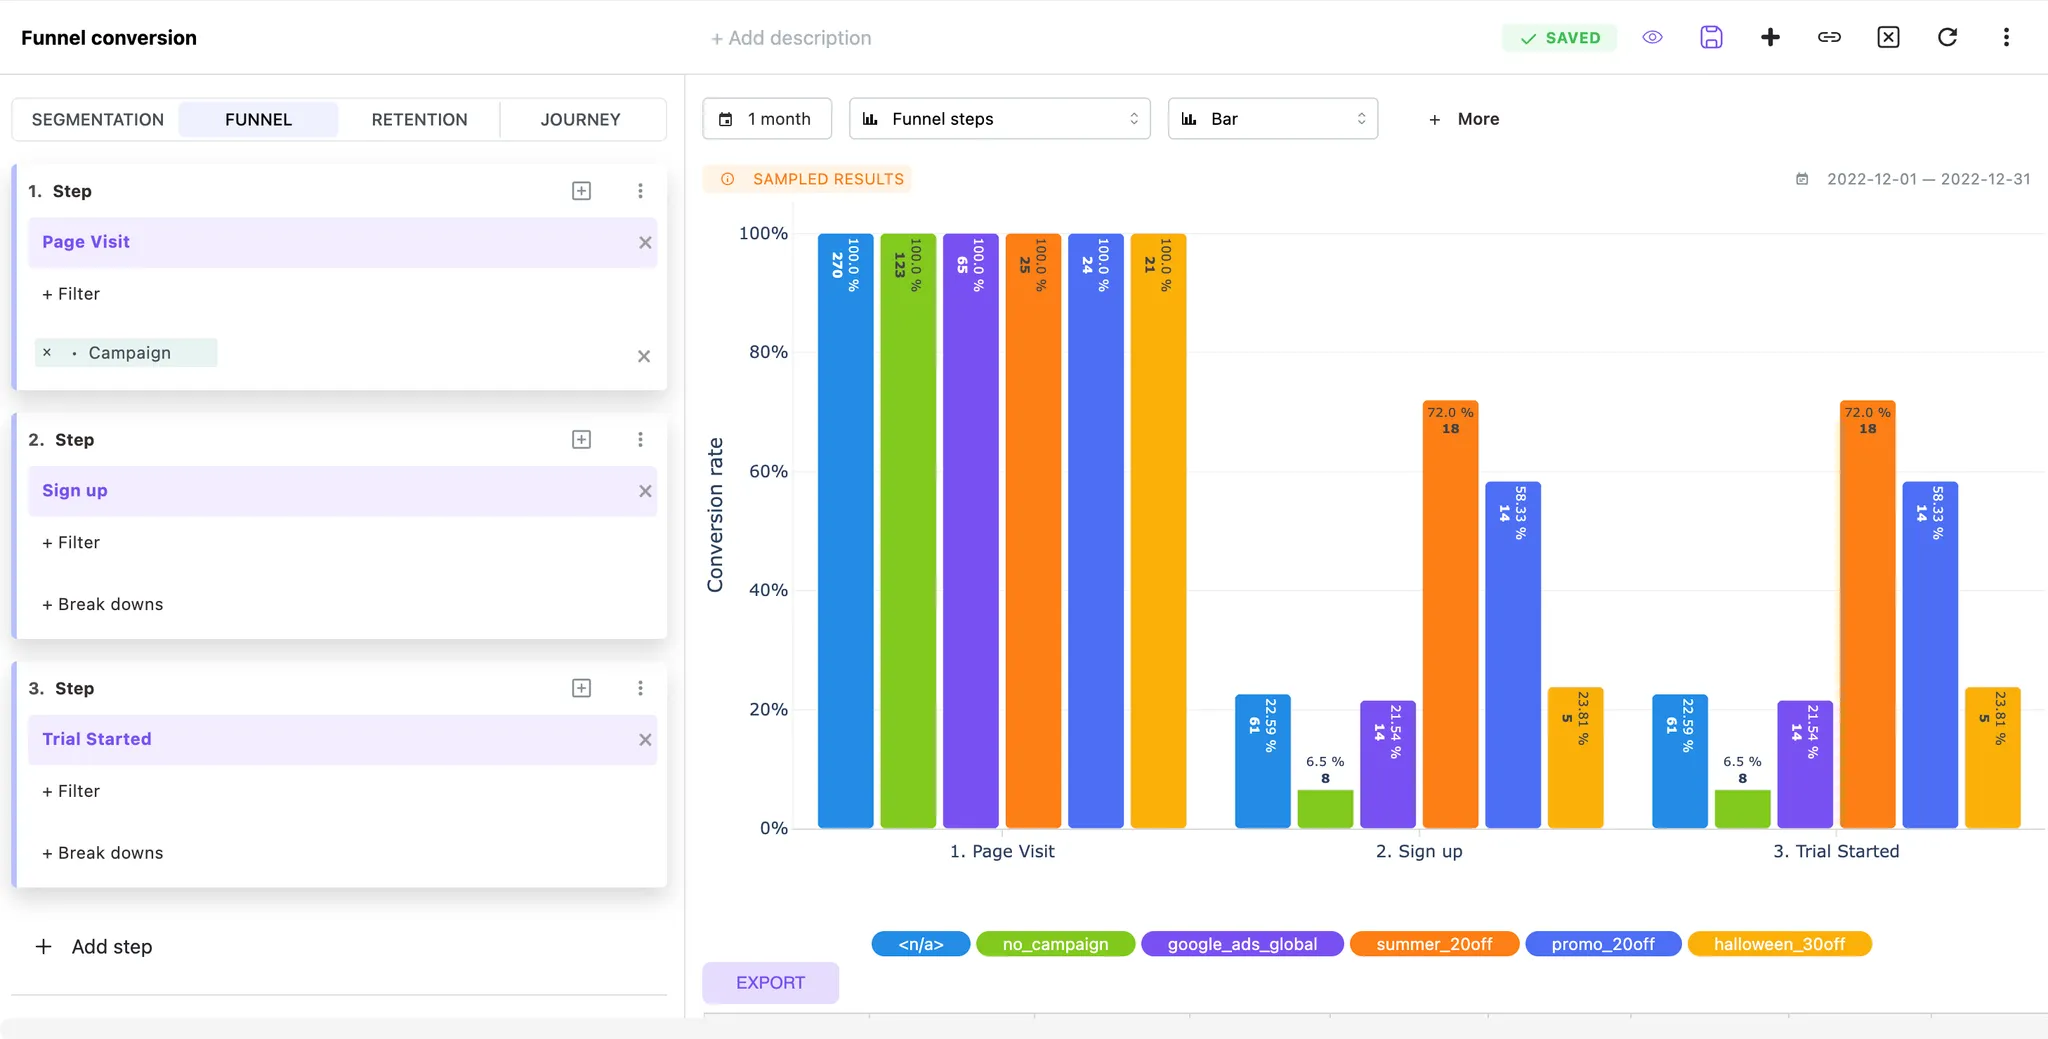This screenshot has height=1039, width=2048.
Task: Click the boxed X icon in header
Action: tap(1888, 38)
